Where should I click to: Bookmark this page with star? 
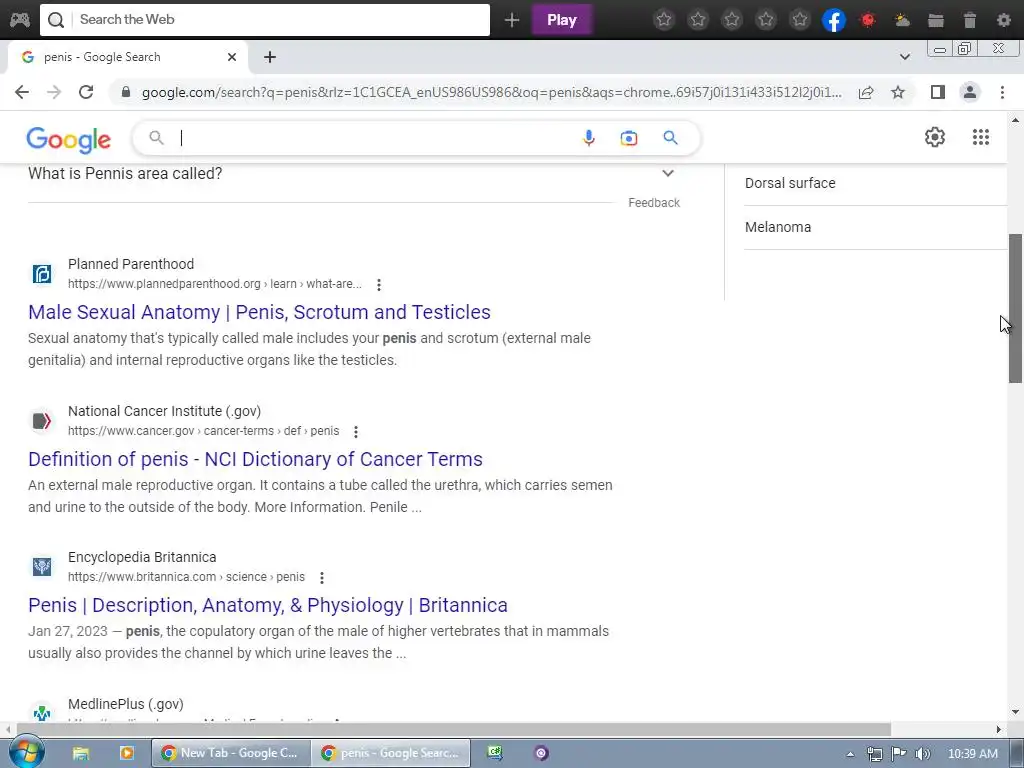(x=898, y=92)
